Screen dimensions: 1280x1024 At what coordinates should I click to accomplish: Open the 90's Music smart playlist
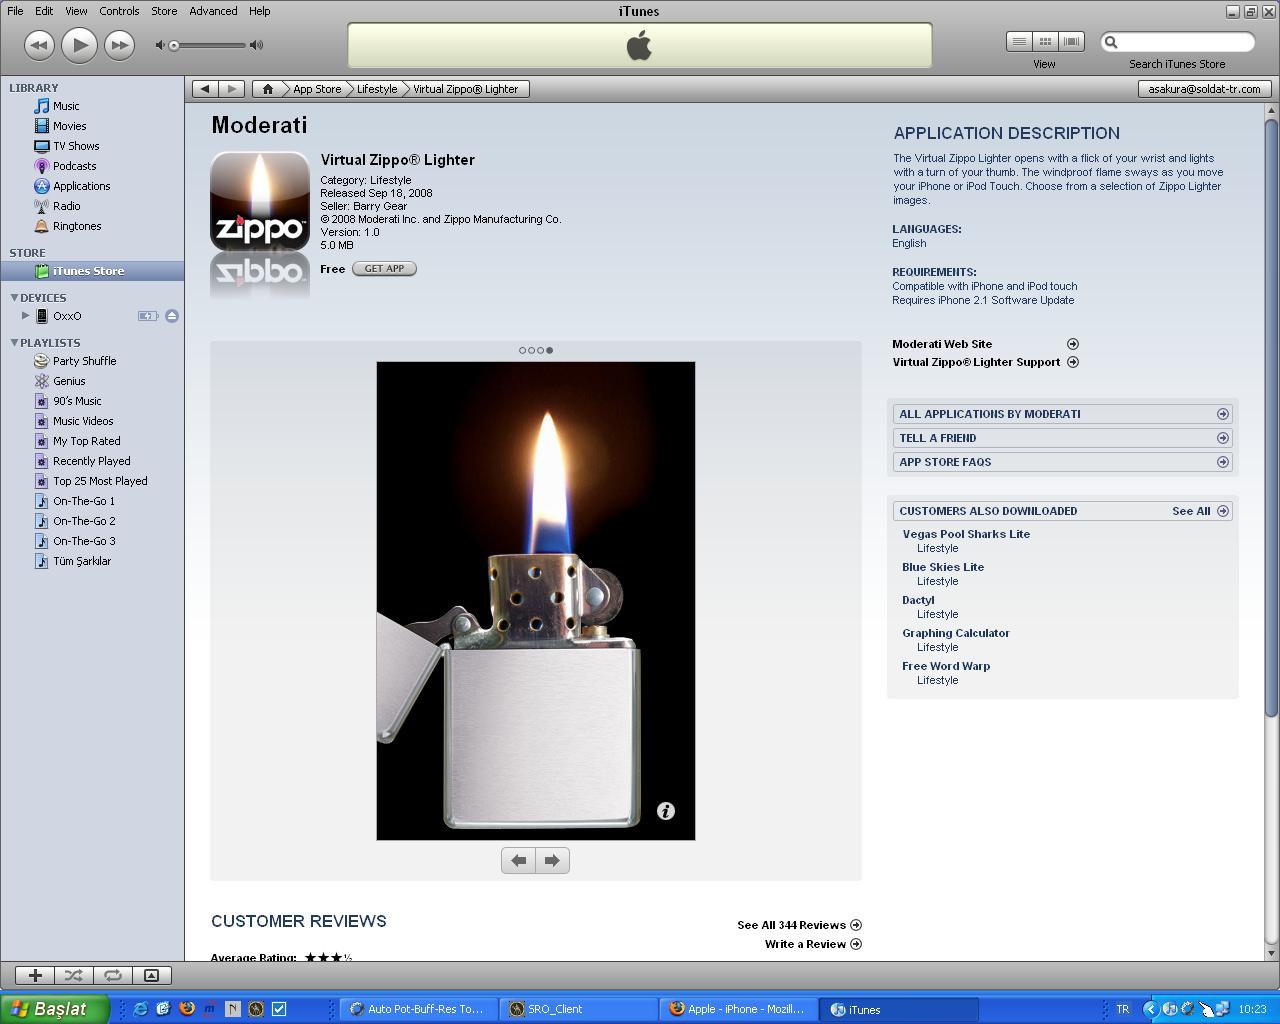pyautogui.click(x=77, y=401)
